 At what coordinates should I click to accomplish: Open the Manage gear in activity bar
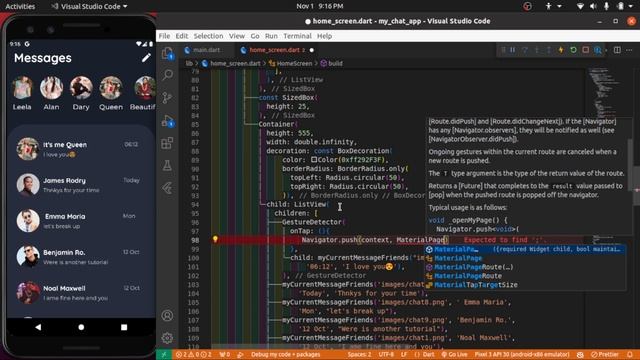click(167, 338)
